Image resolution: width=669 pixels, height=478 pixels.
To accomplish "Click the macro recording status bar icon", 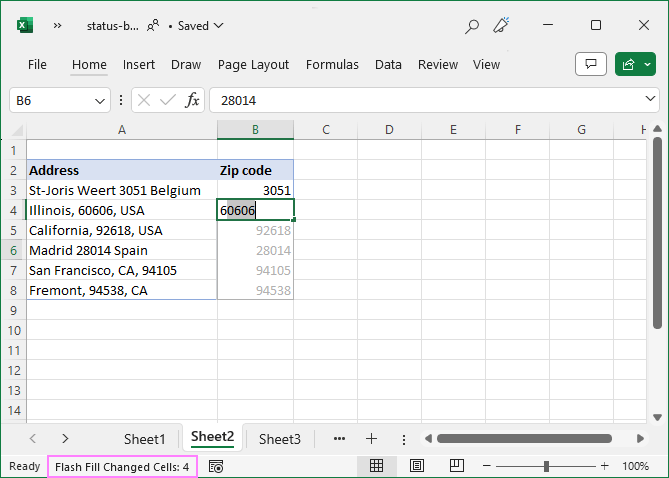I will (216, 467).
